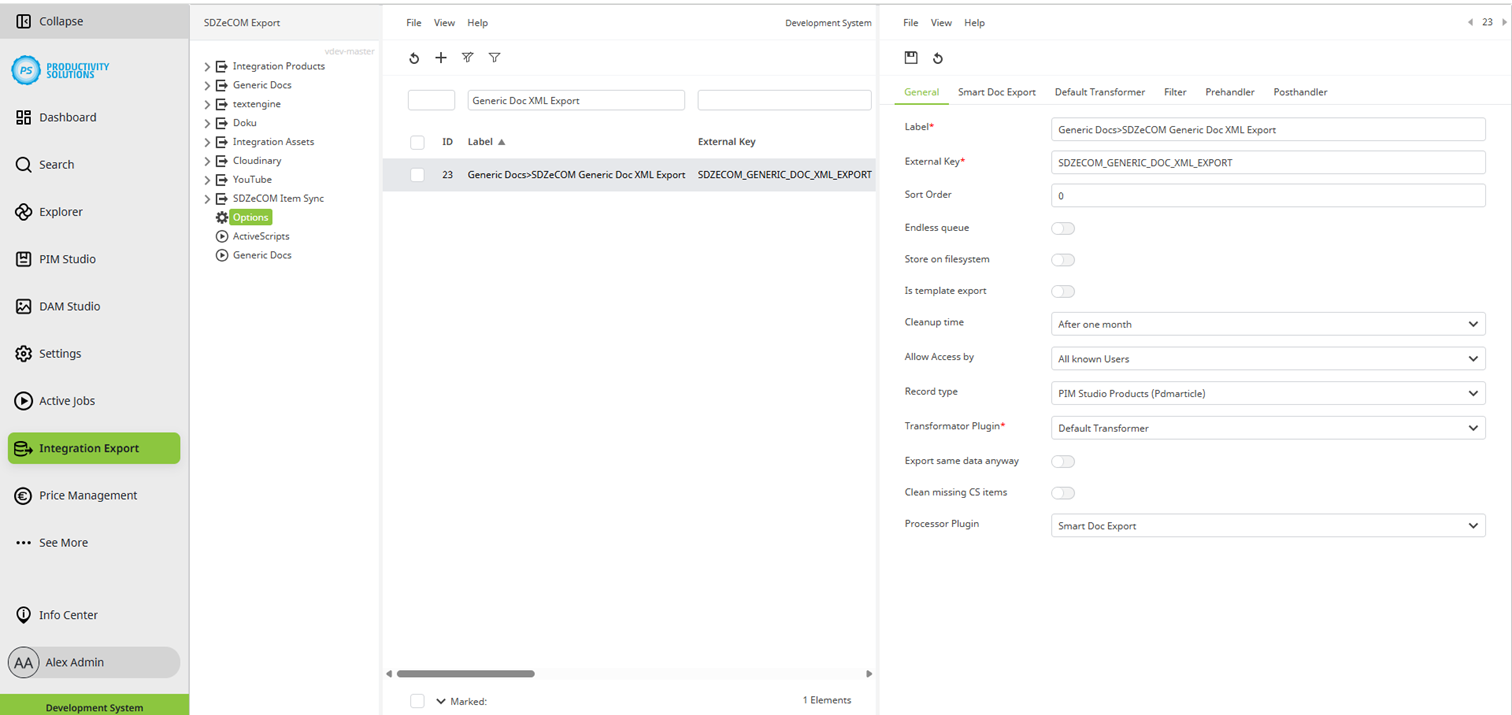
Task: Click the horizontal scrollbar below the export list
Action: coord(465,673)
